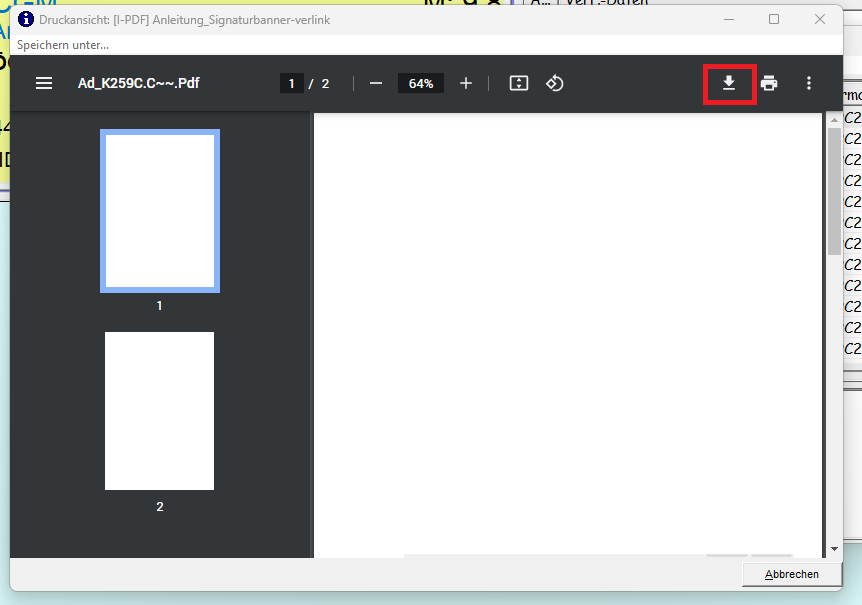This screenshot has width=862, height=605.
Task: Zoom in using the plus icon
Action: [466, 83]
